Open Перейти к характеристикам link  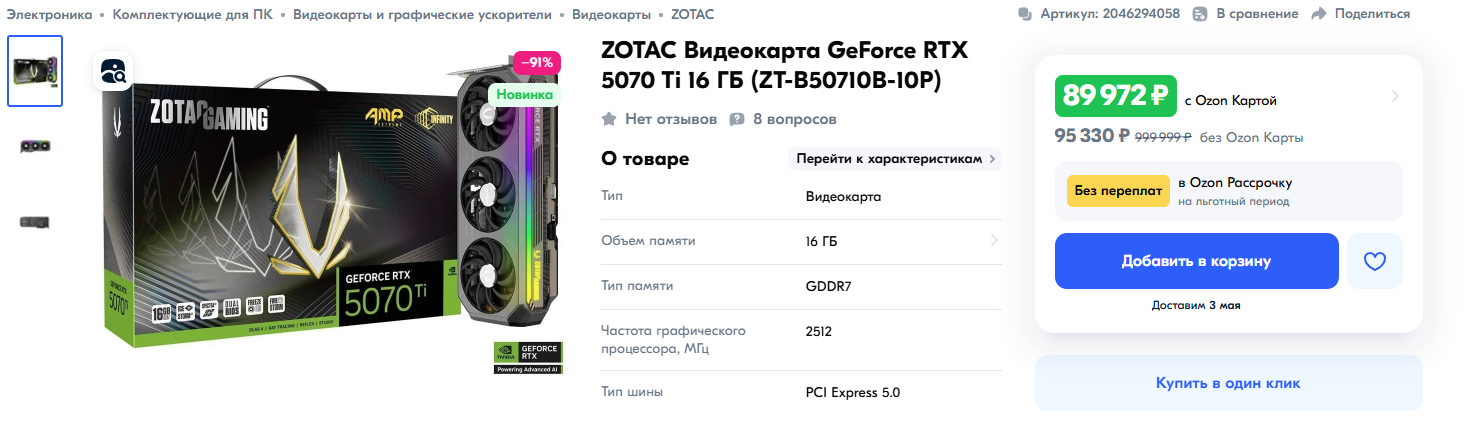click(x=895, y=159)
